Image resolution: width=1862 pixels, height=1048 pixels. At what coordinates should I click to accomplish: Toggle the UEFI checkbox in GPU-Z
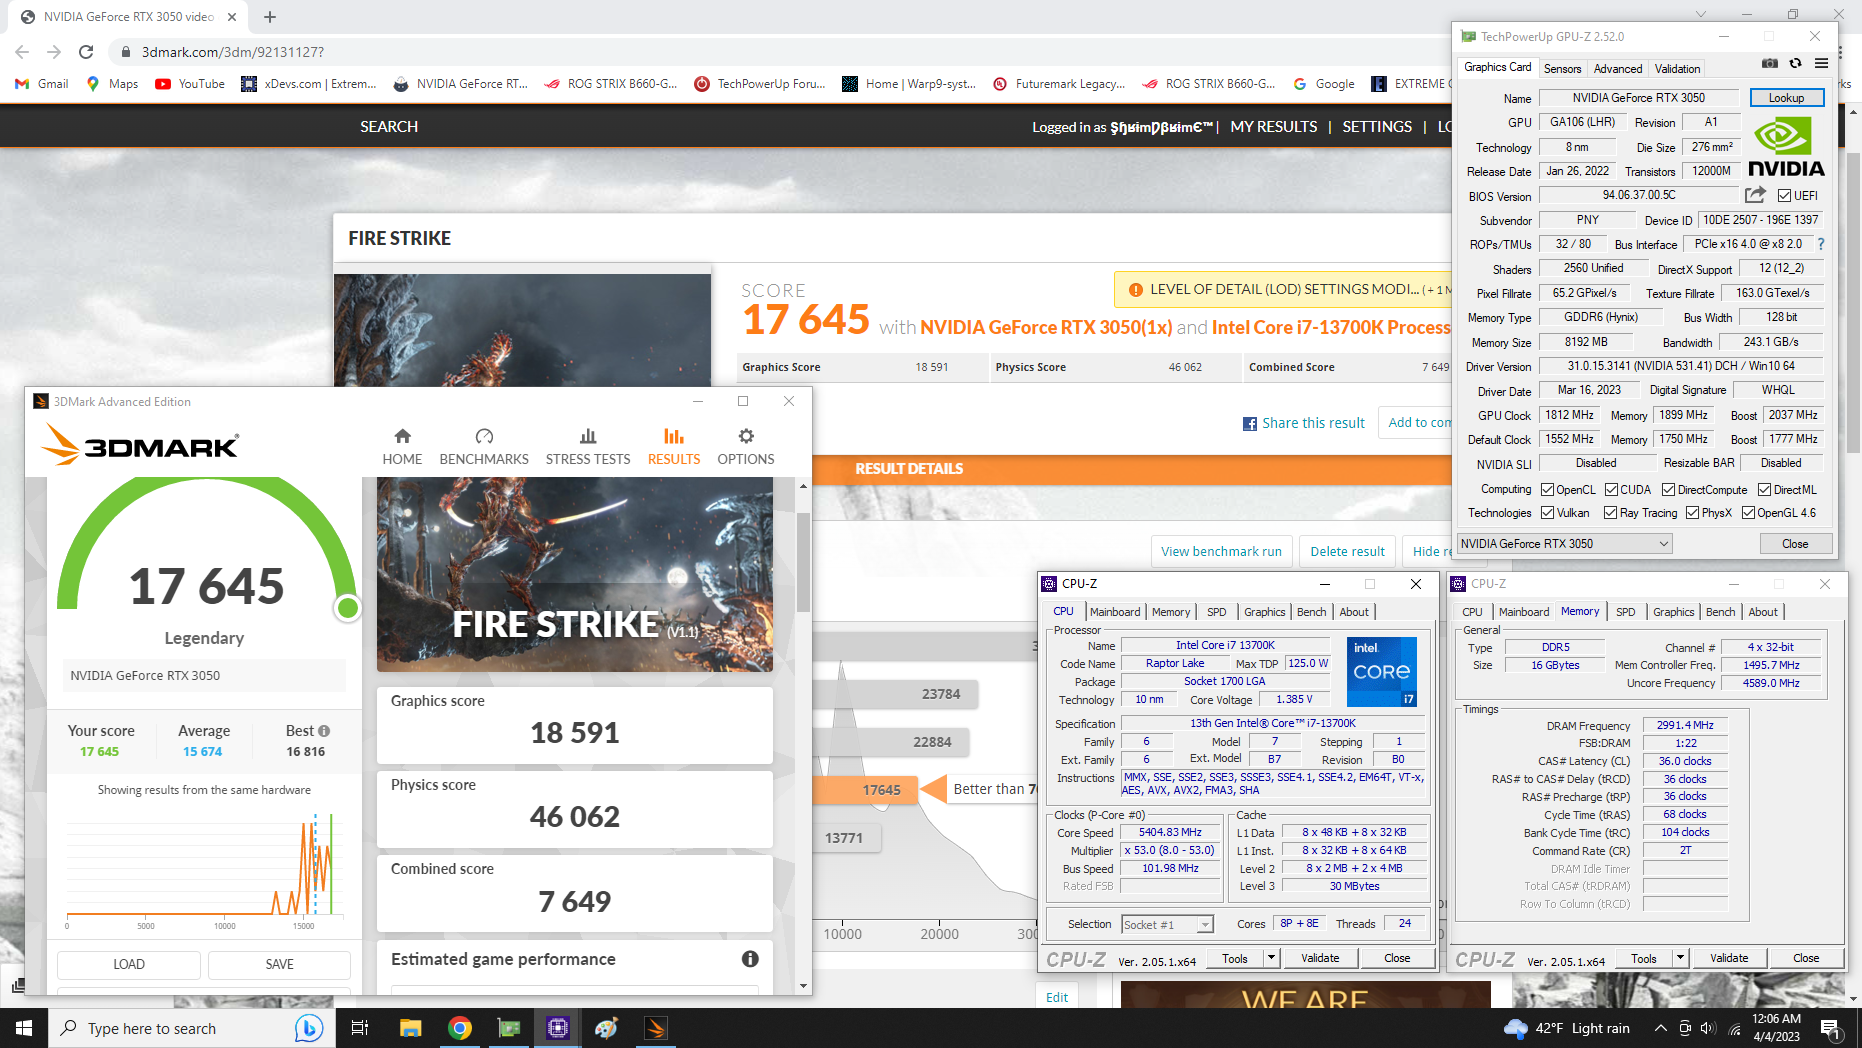pos(1784,196)
